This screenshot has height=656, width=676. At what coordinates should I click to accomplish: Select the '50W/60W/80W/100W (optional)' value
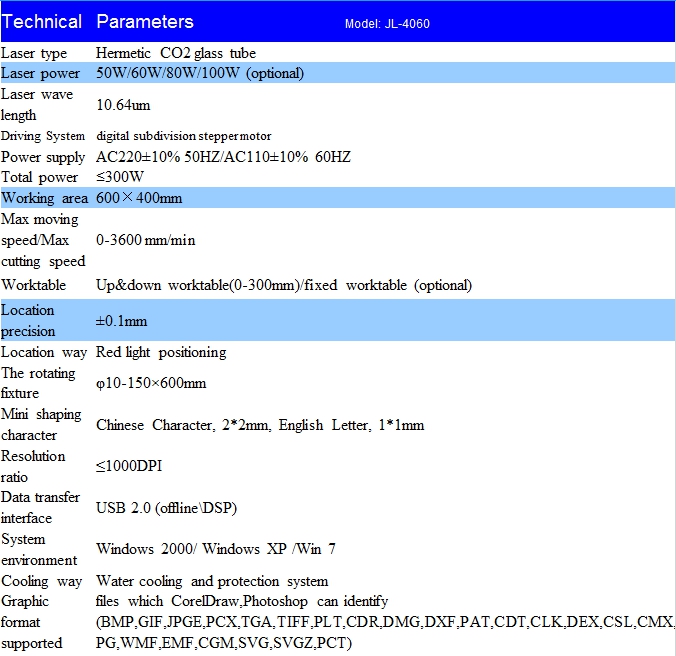200,73
